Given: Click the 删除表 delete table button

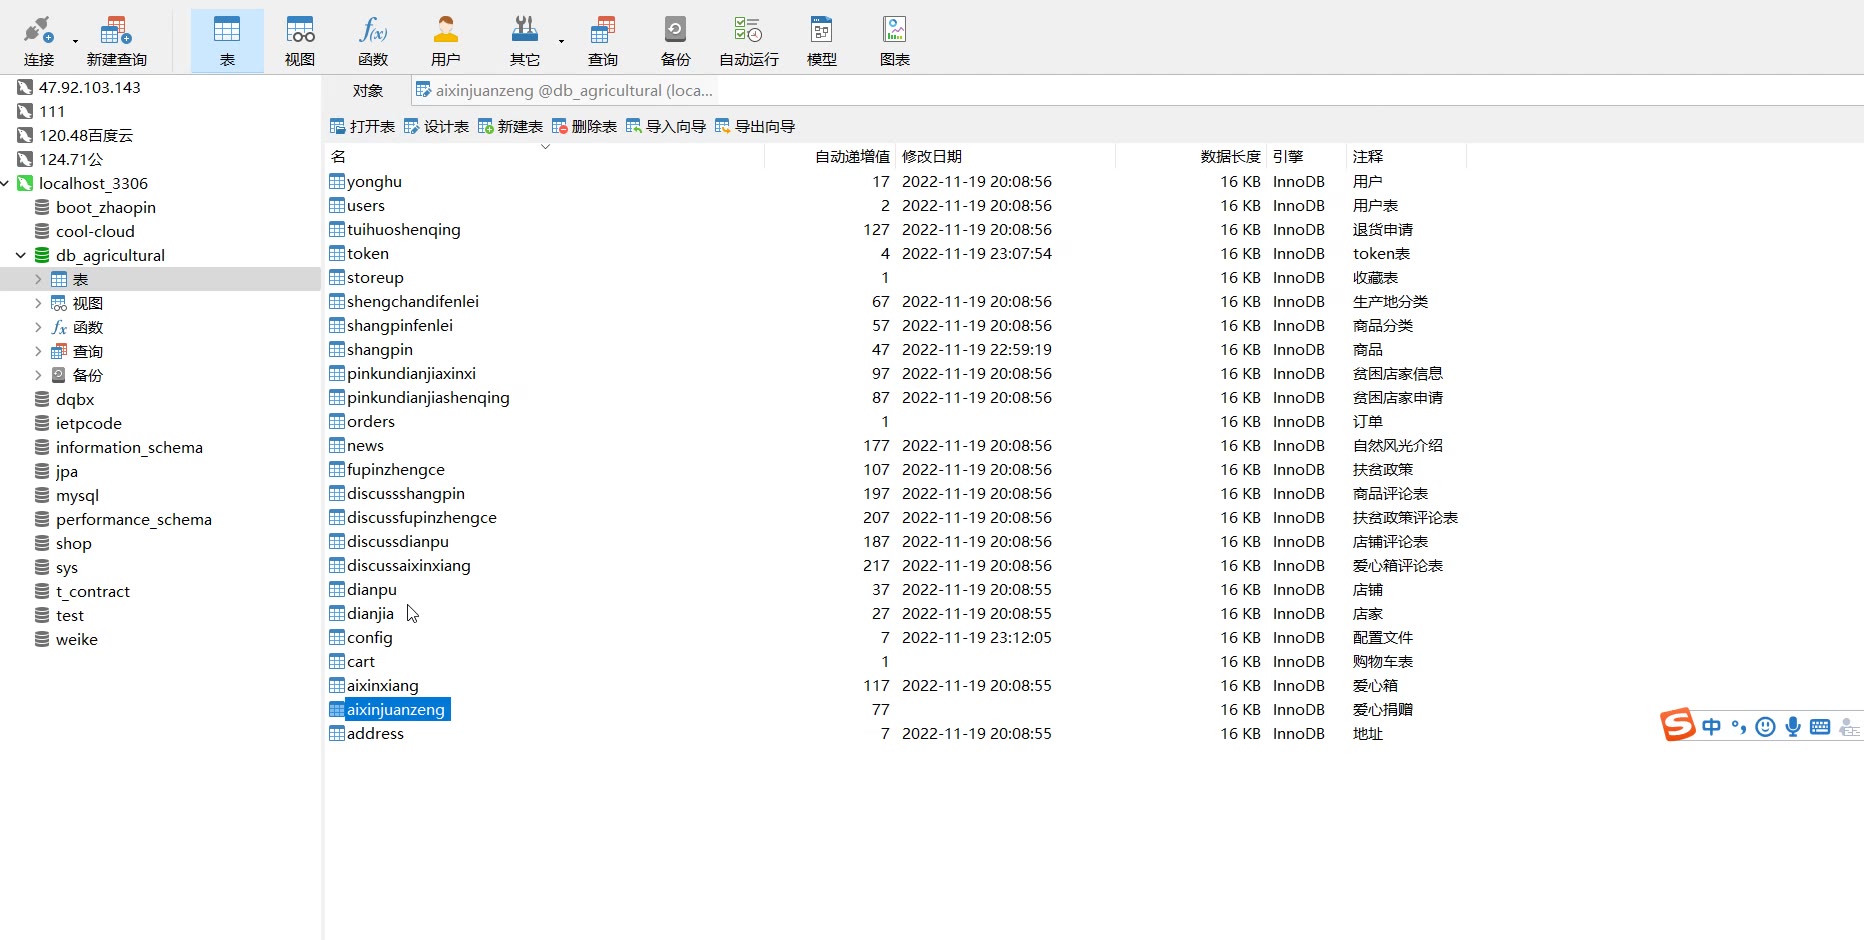Looking at the screenshot, I should click(584, 127).
